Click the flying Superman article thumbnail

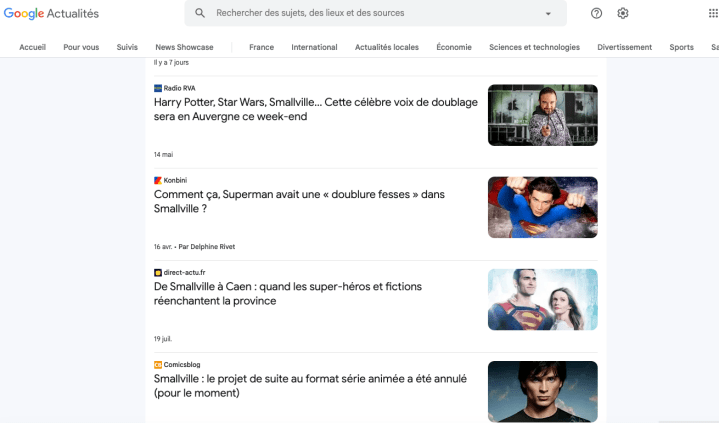(542, 207)
